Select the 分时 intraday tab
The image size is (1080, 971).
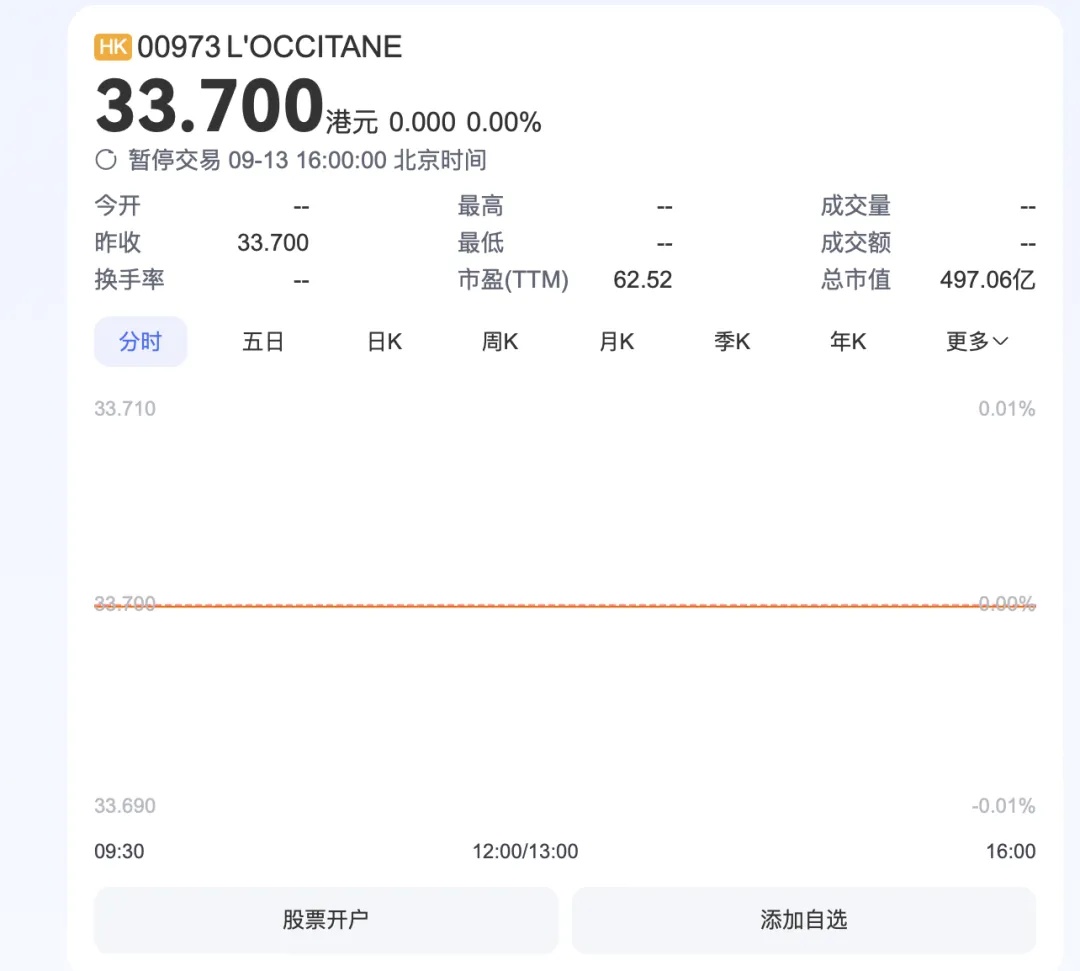coord(140,342)
